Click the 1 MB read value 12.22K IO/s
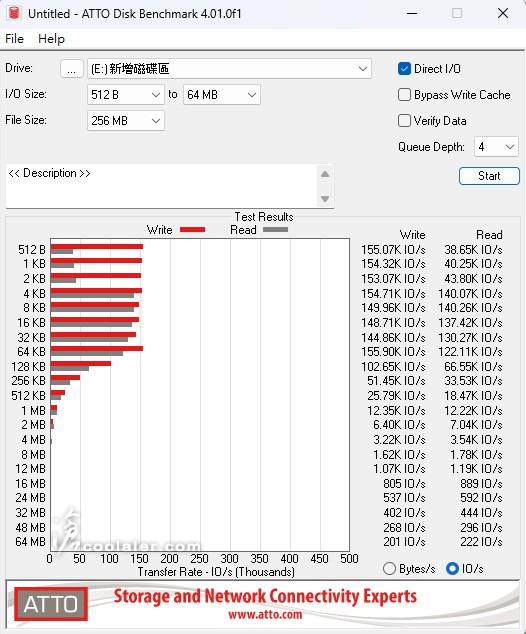 click(x=473, y=411)
